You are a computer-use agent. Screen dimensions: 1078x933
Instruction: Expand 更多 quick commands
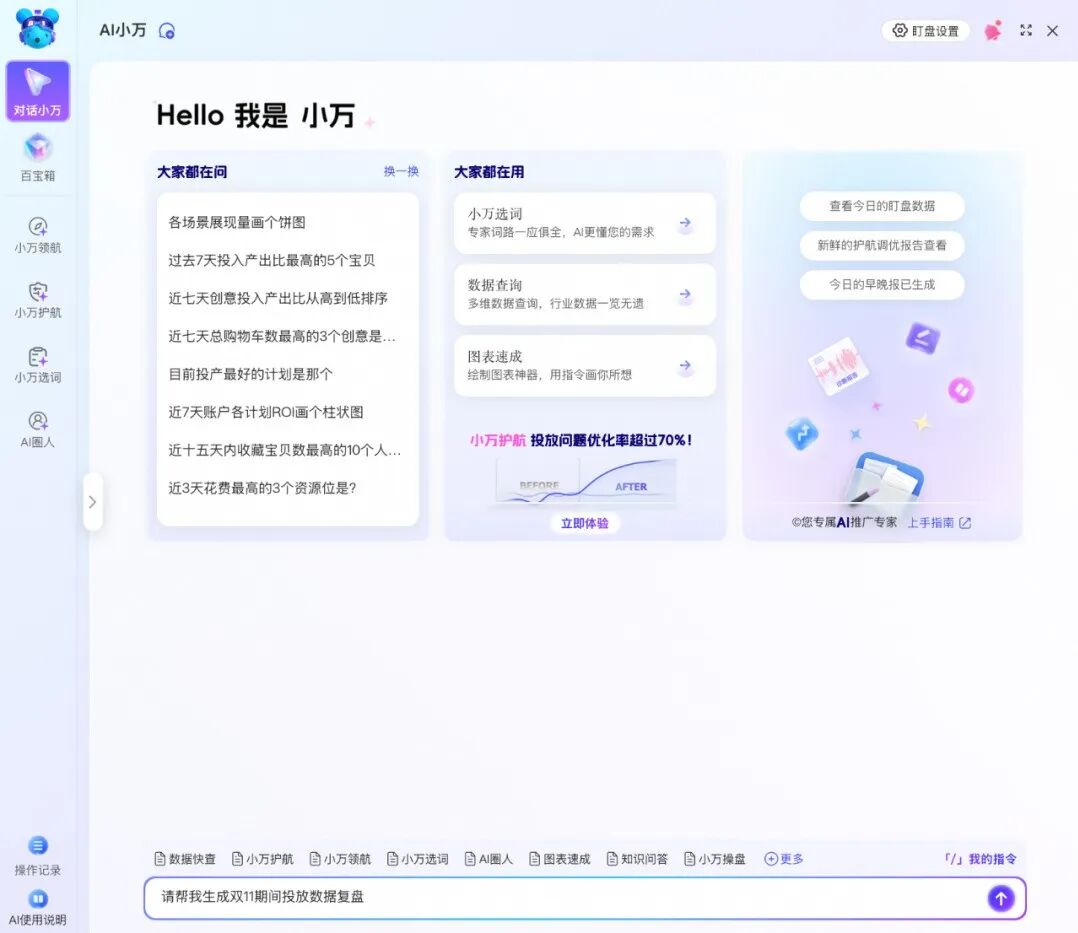point(784,859)
